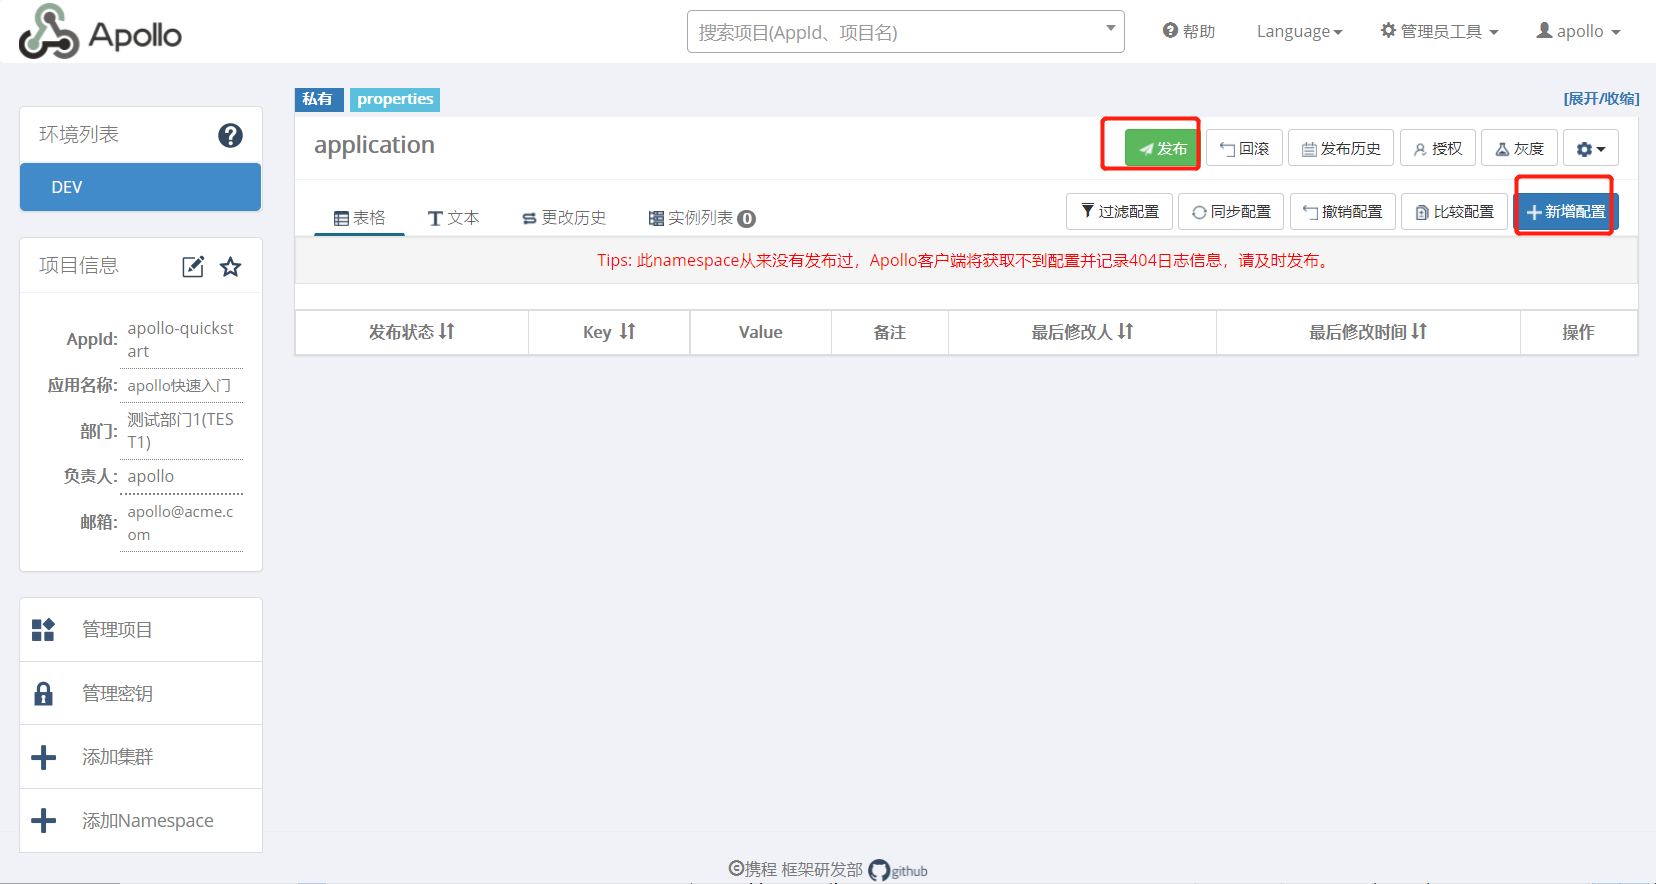Open namespace gear settings dropdown

[1590, 149]
